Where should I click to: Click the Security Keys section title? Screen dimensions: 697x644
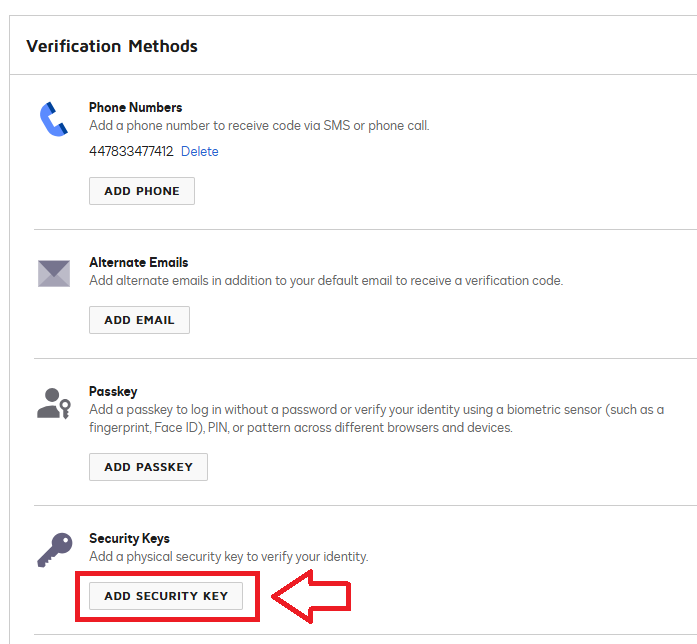[129, 538]
